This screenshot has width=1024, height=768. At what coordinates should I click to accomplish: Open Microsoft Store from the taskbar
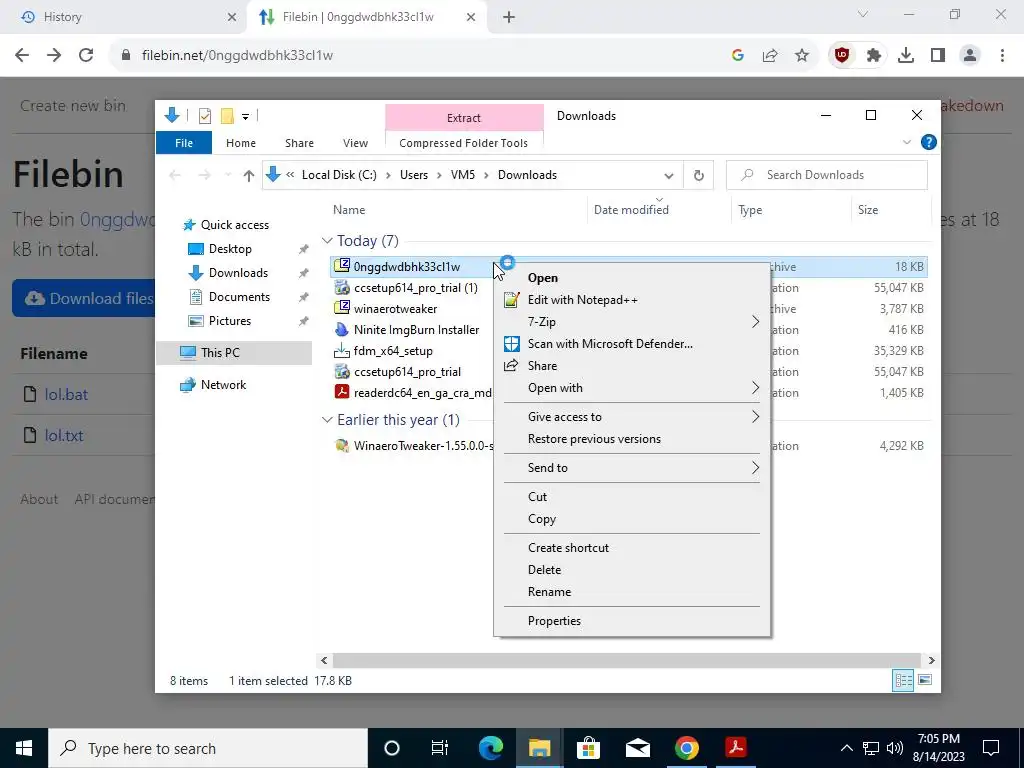coord(588,748)
